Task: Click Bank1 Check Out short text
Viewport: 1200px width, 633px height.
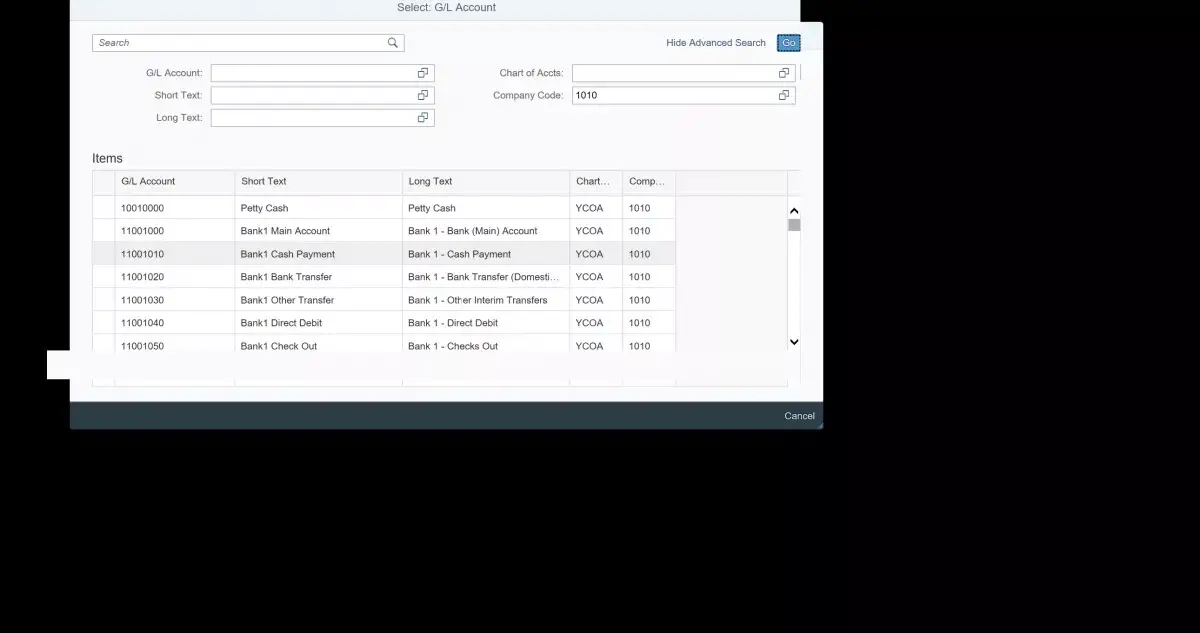Action: (279, 346)
